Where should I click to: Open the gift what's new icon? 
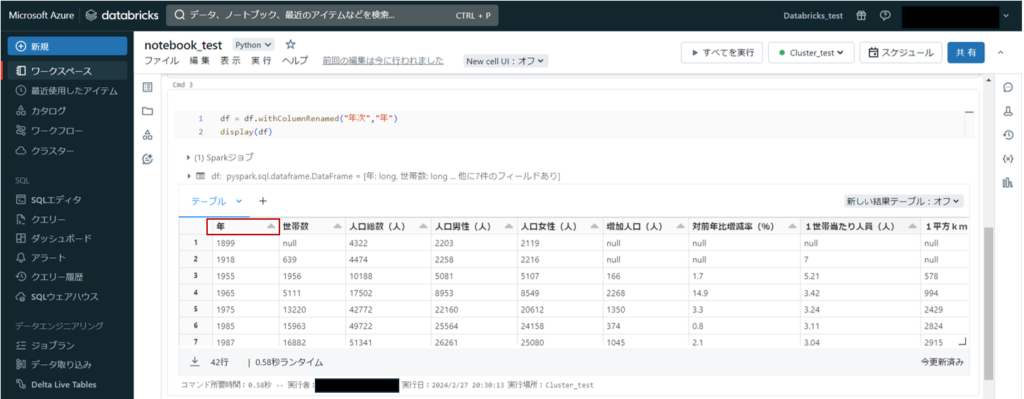(861, 16)
